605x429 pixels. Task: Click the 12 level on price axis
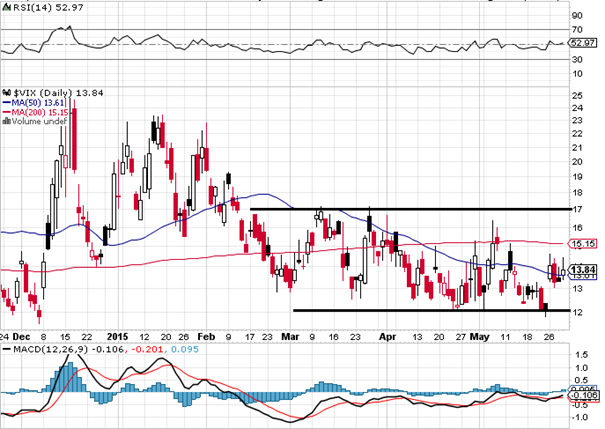point(578,312)
